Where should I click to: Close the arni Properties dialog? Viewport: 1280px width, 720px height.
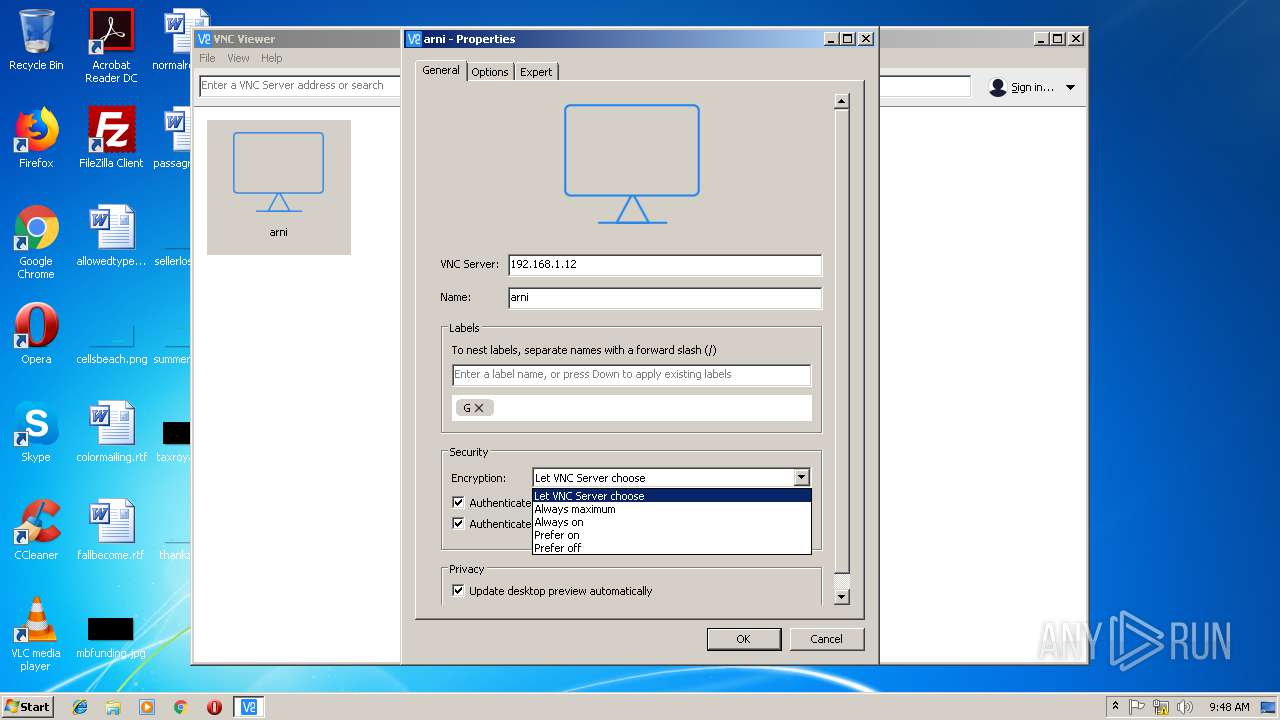pyautogui.click(x=866, y=39)
